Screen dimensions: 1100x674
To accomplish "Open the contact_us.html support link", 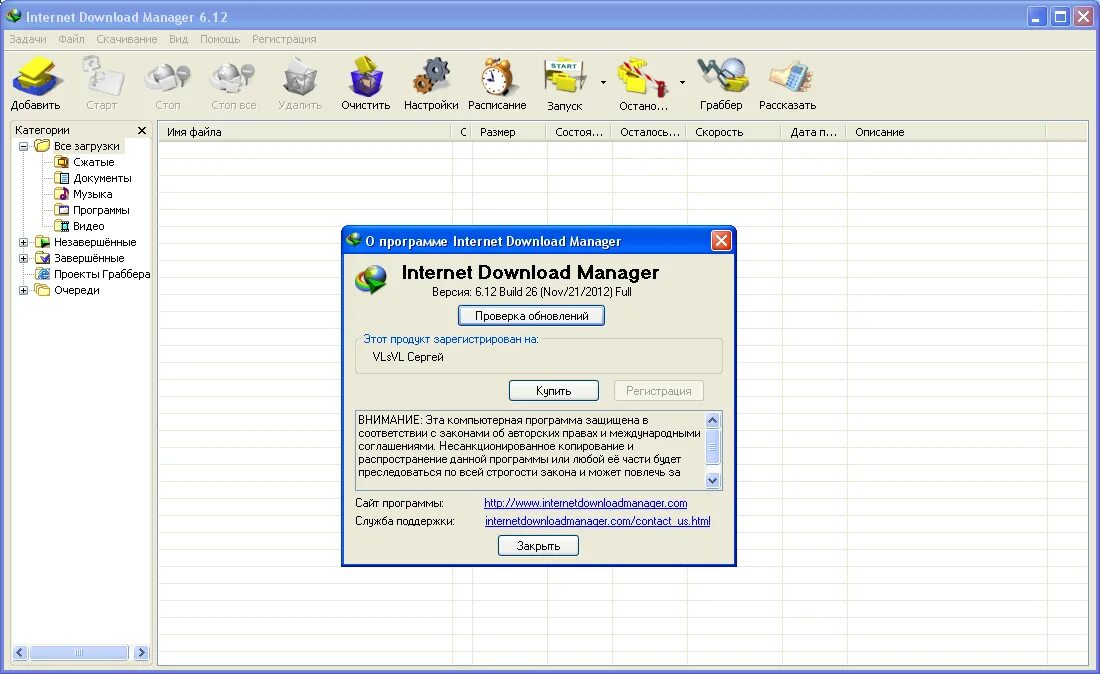I will tap(598, 521).
